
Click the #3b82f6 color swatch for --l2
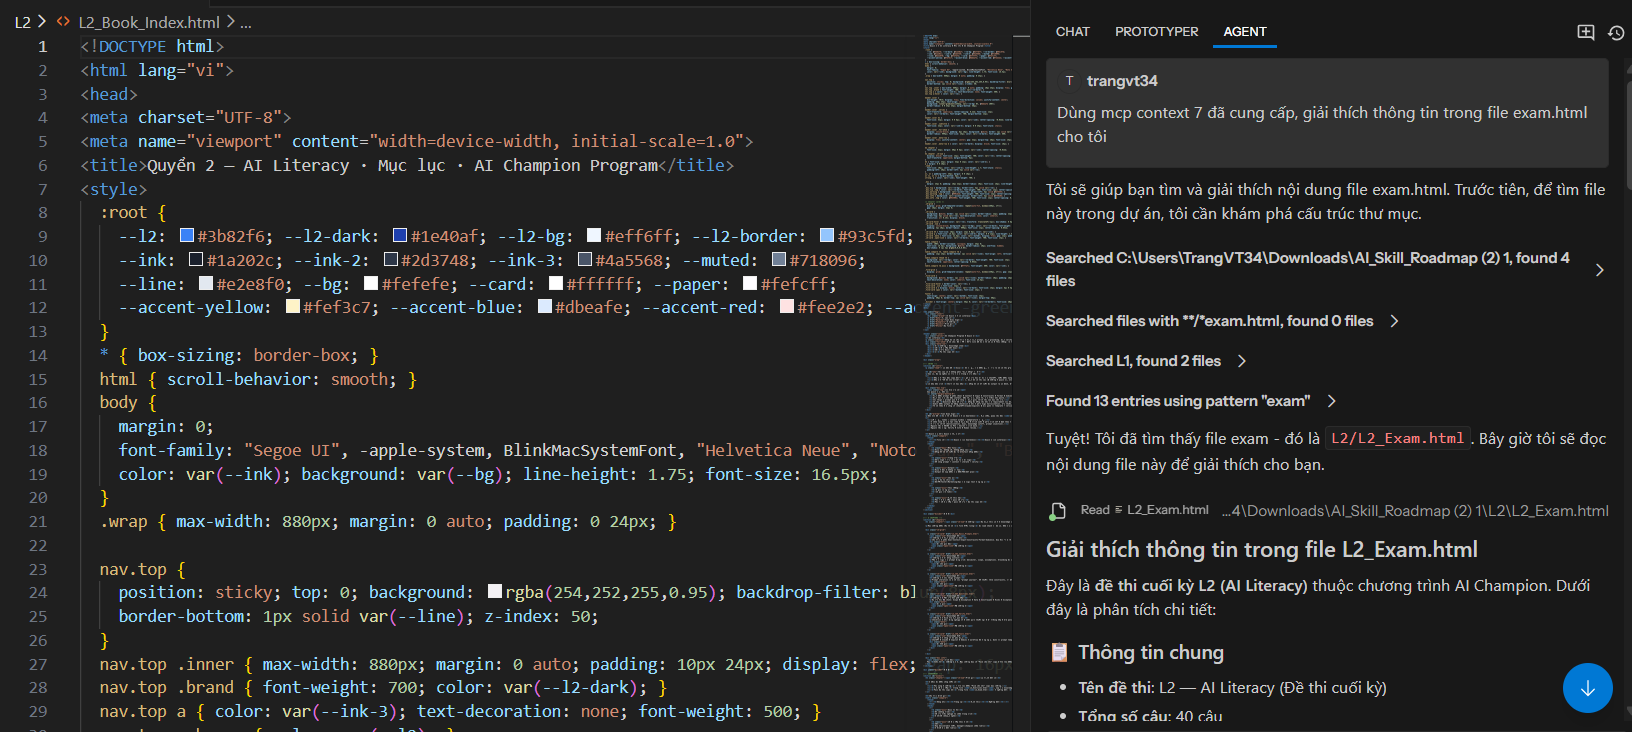pos(187,236)
